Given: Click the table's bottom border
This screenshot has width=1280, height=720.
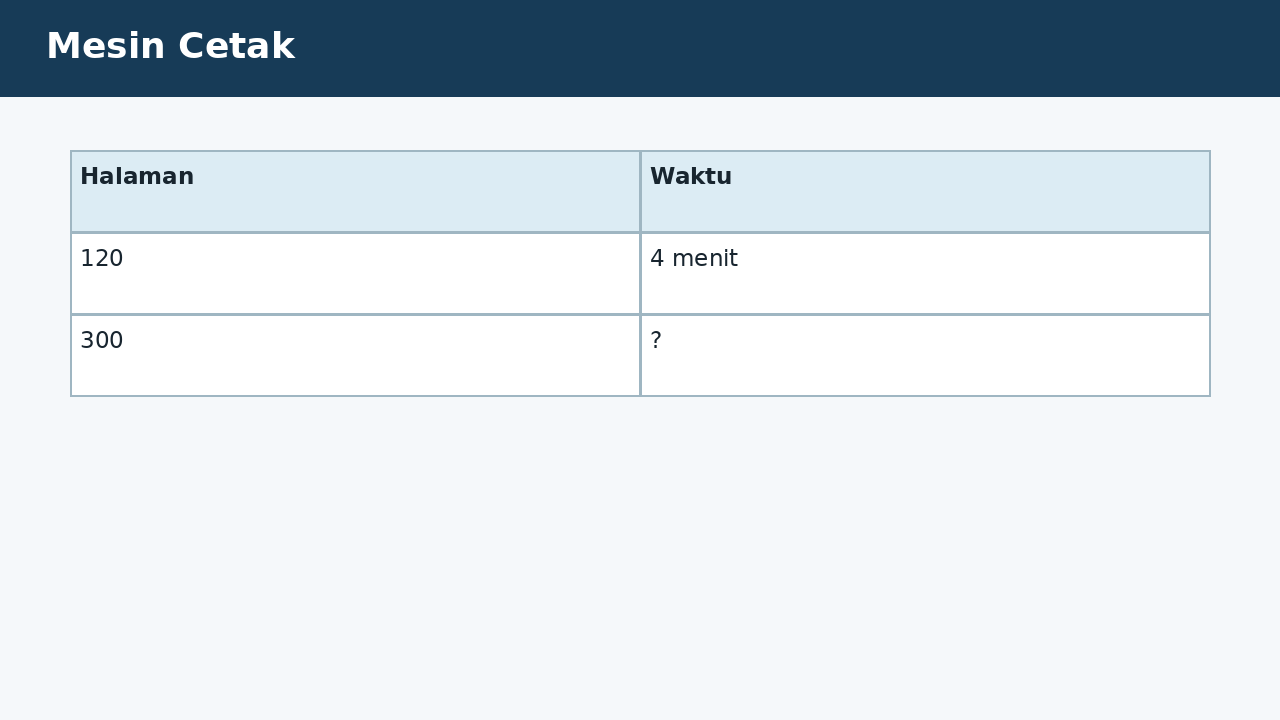Looking at the screenshot, I should [x=640, y=396].
